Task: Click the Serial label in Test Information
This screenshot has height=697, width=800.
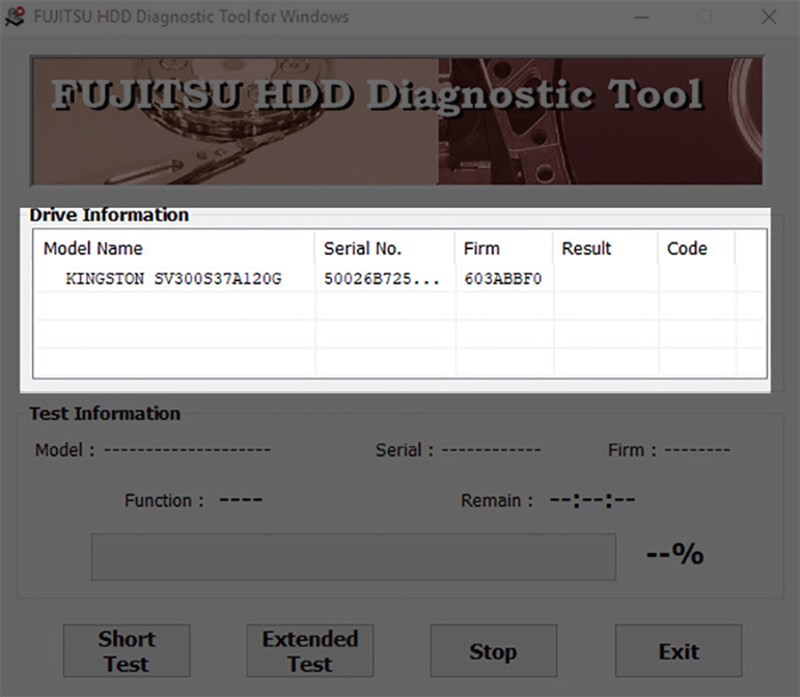Action: click(x=405, y=451)
